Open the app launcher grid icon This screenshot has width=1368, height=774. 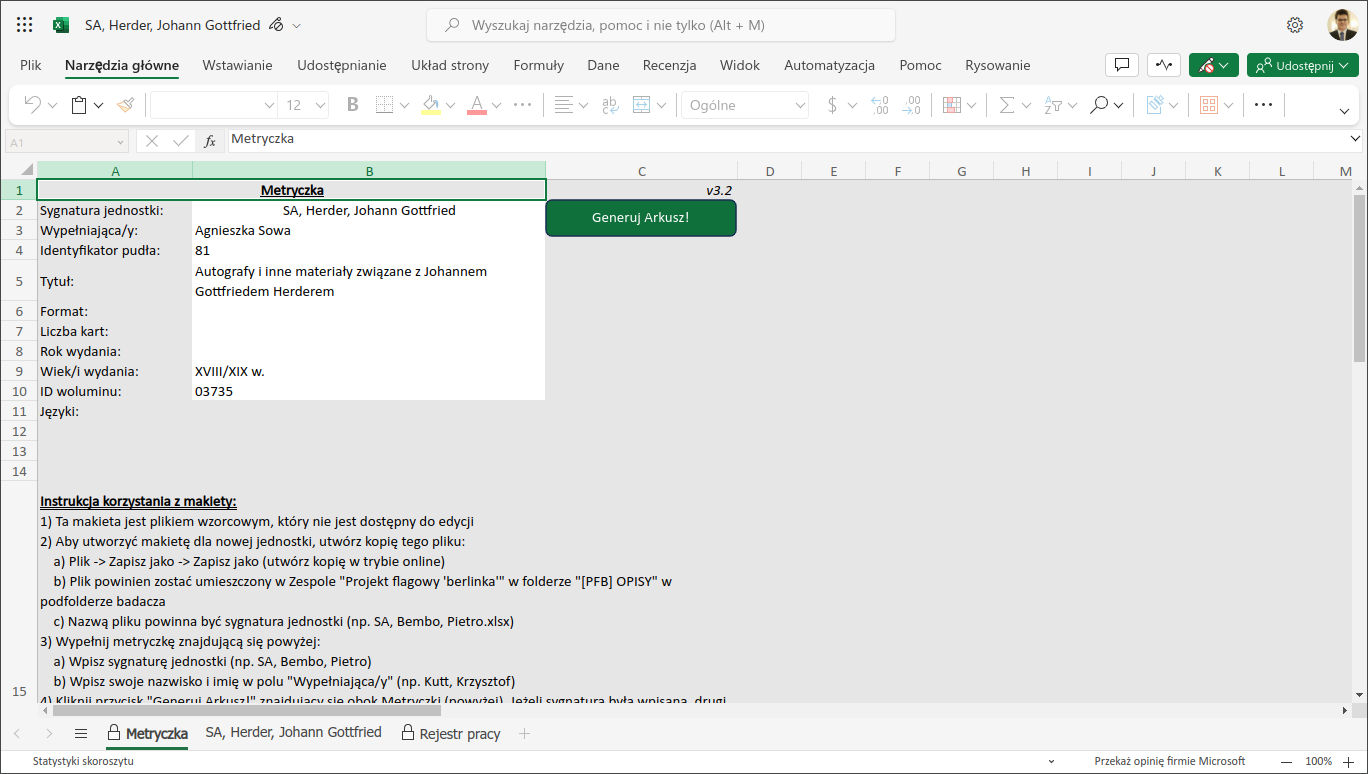25,25
